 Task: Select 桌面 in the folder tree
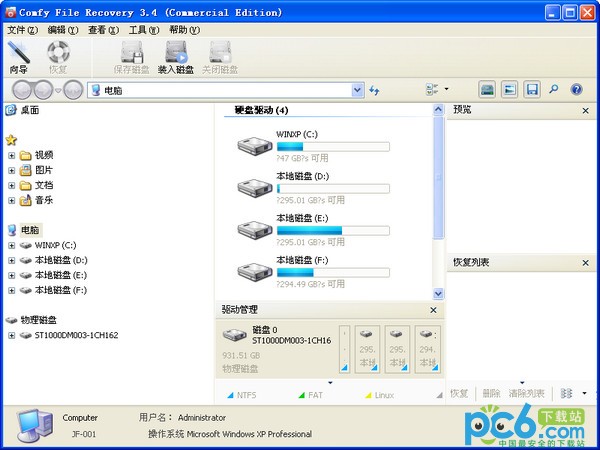pyautogui.click(x=30, y=110)
